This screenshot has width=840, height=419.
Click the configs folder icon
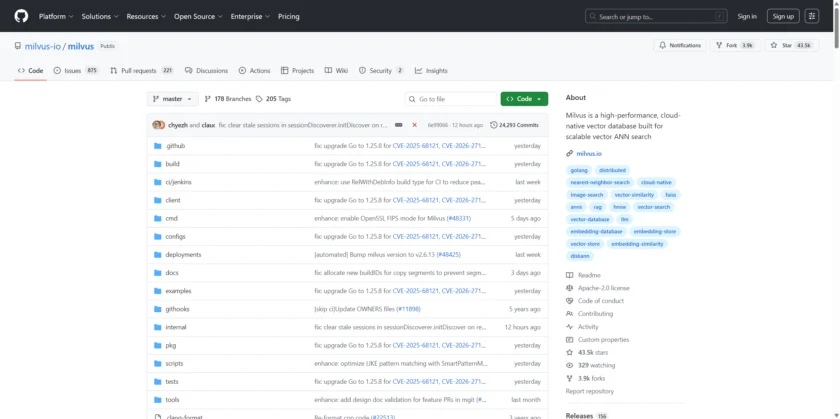click(158, 237)
